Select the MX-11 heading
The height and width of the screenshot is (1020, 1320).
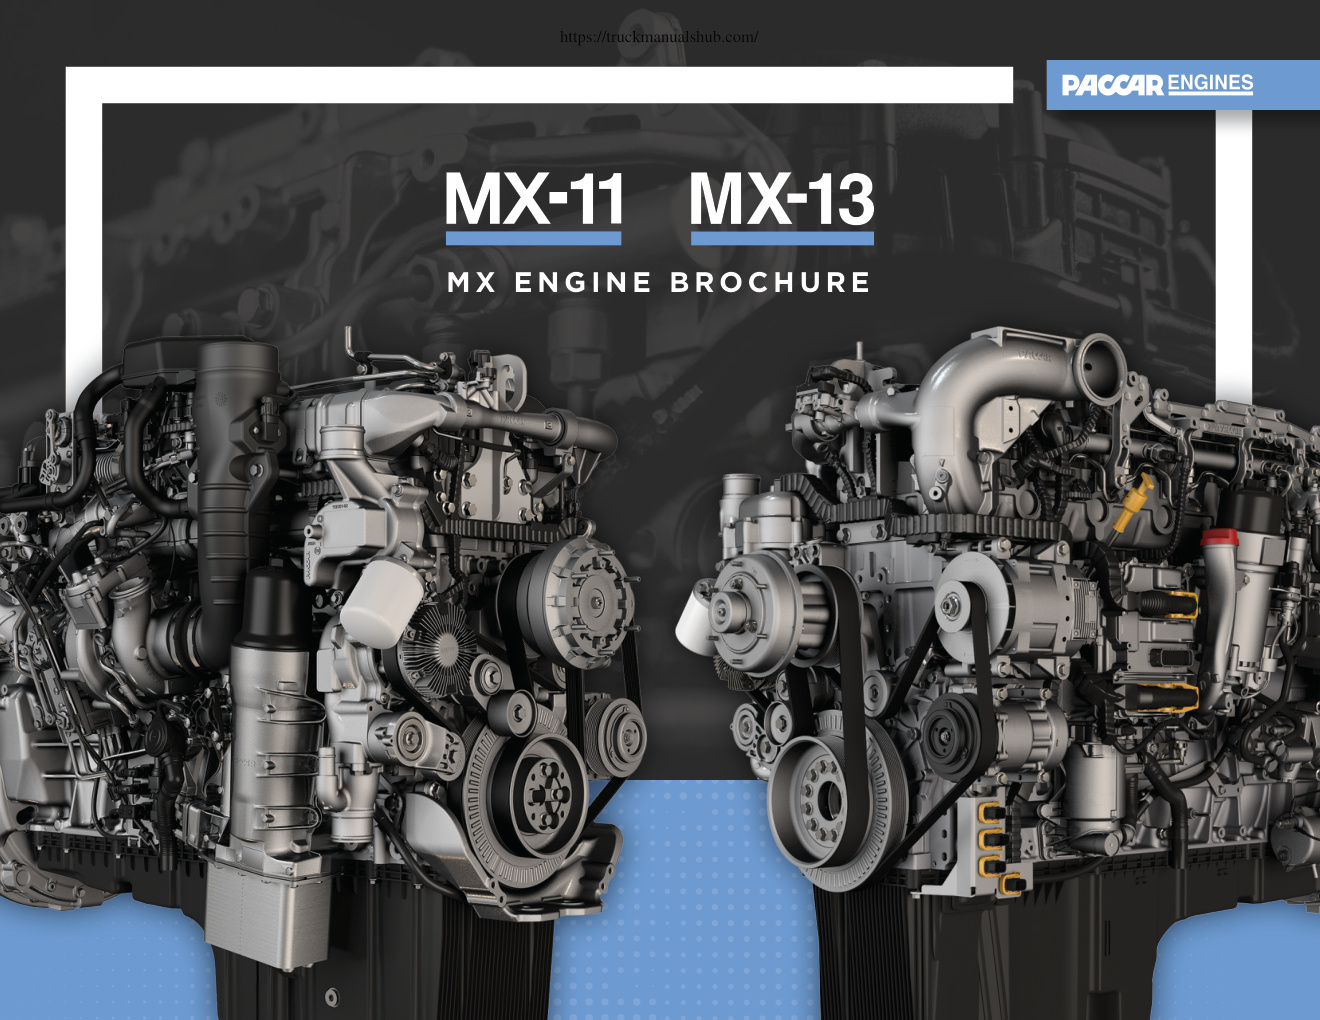534,199
